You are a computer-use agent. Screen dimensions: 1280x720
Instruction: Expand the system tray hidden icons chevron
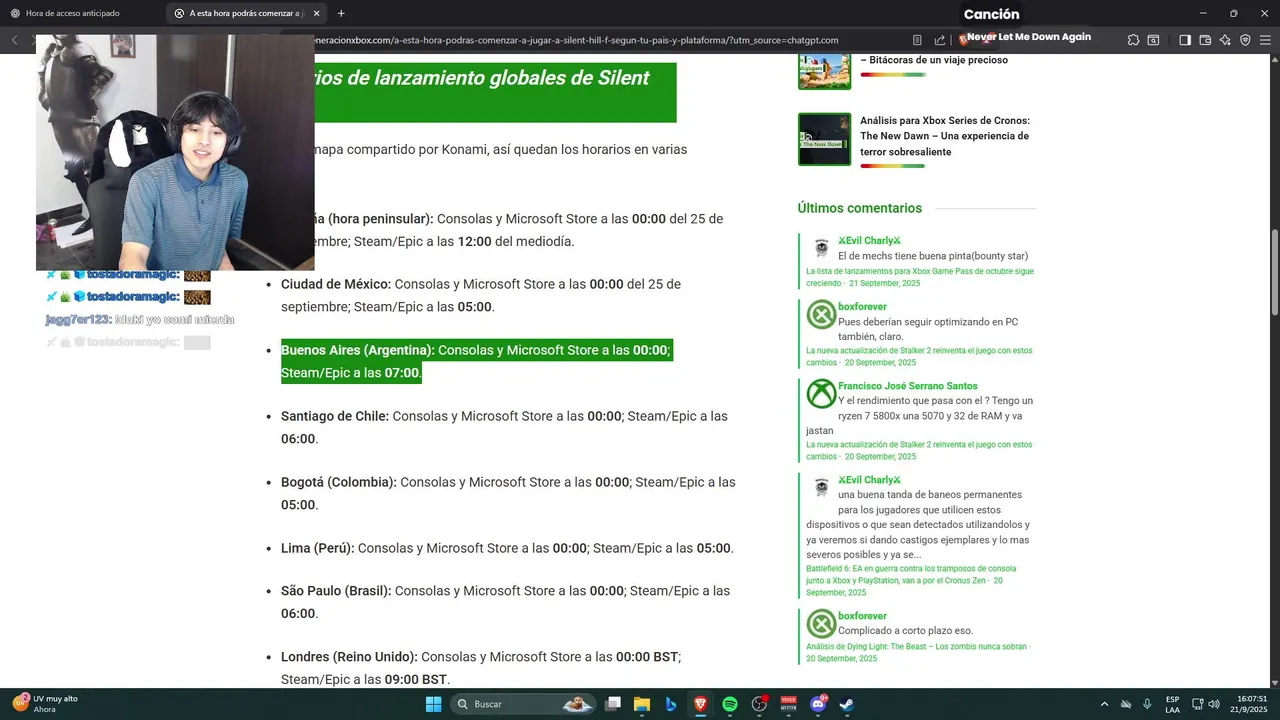tap(1104, 704)
